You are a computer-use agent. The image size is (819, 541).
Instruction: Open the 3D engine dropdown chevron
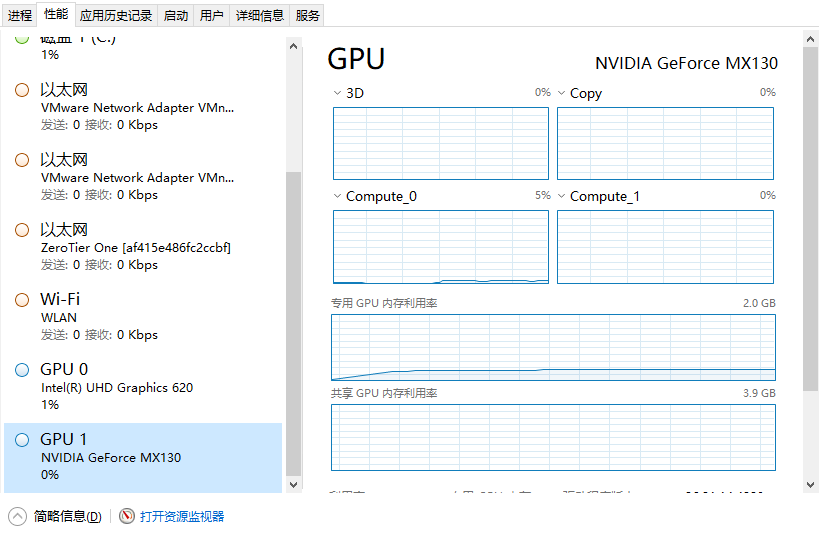[337, 93]
